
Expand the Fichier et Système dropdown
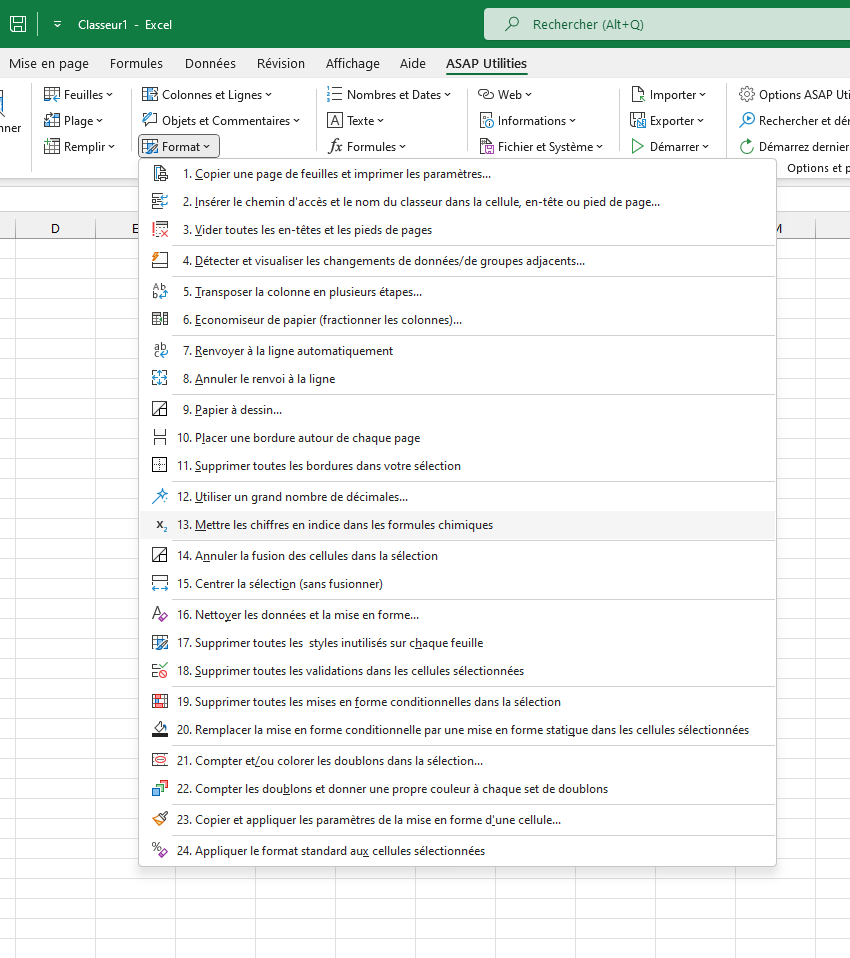click(541, 147)
